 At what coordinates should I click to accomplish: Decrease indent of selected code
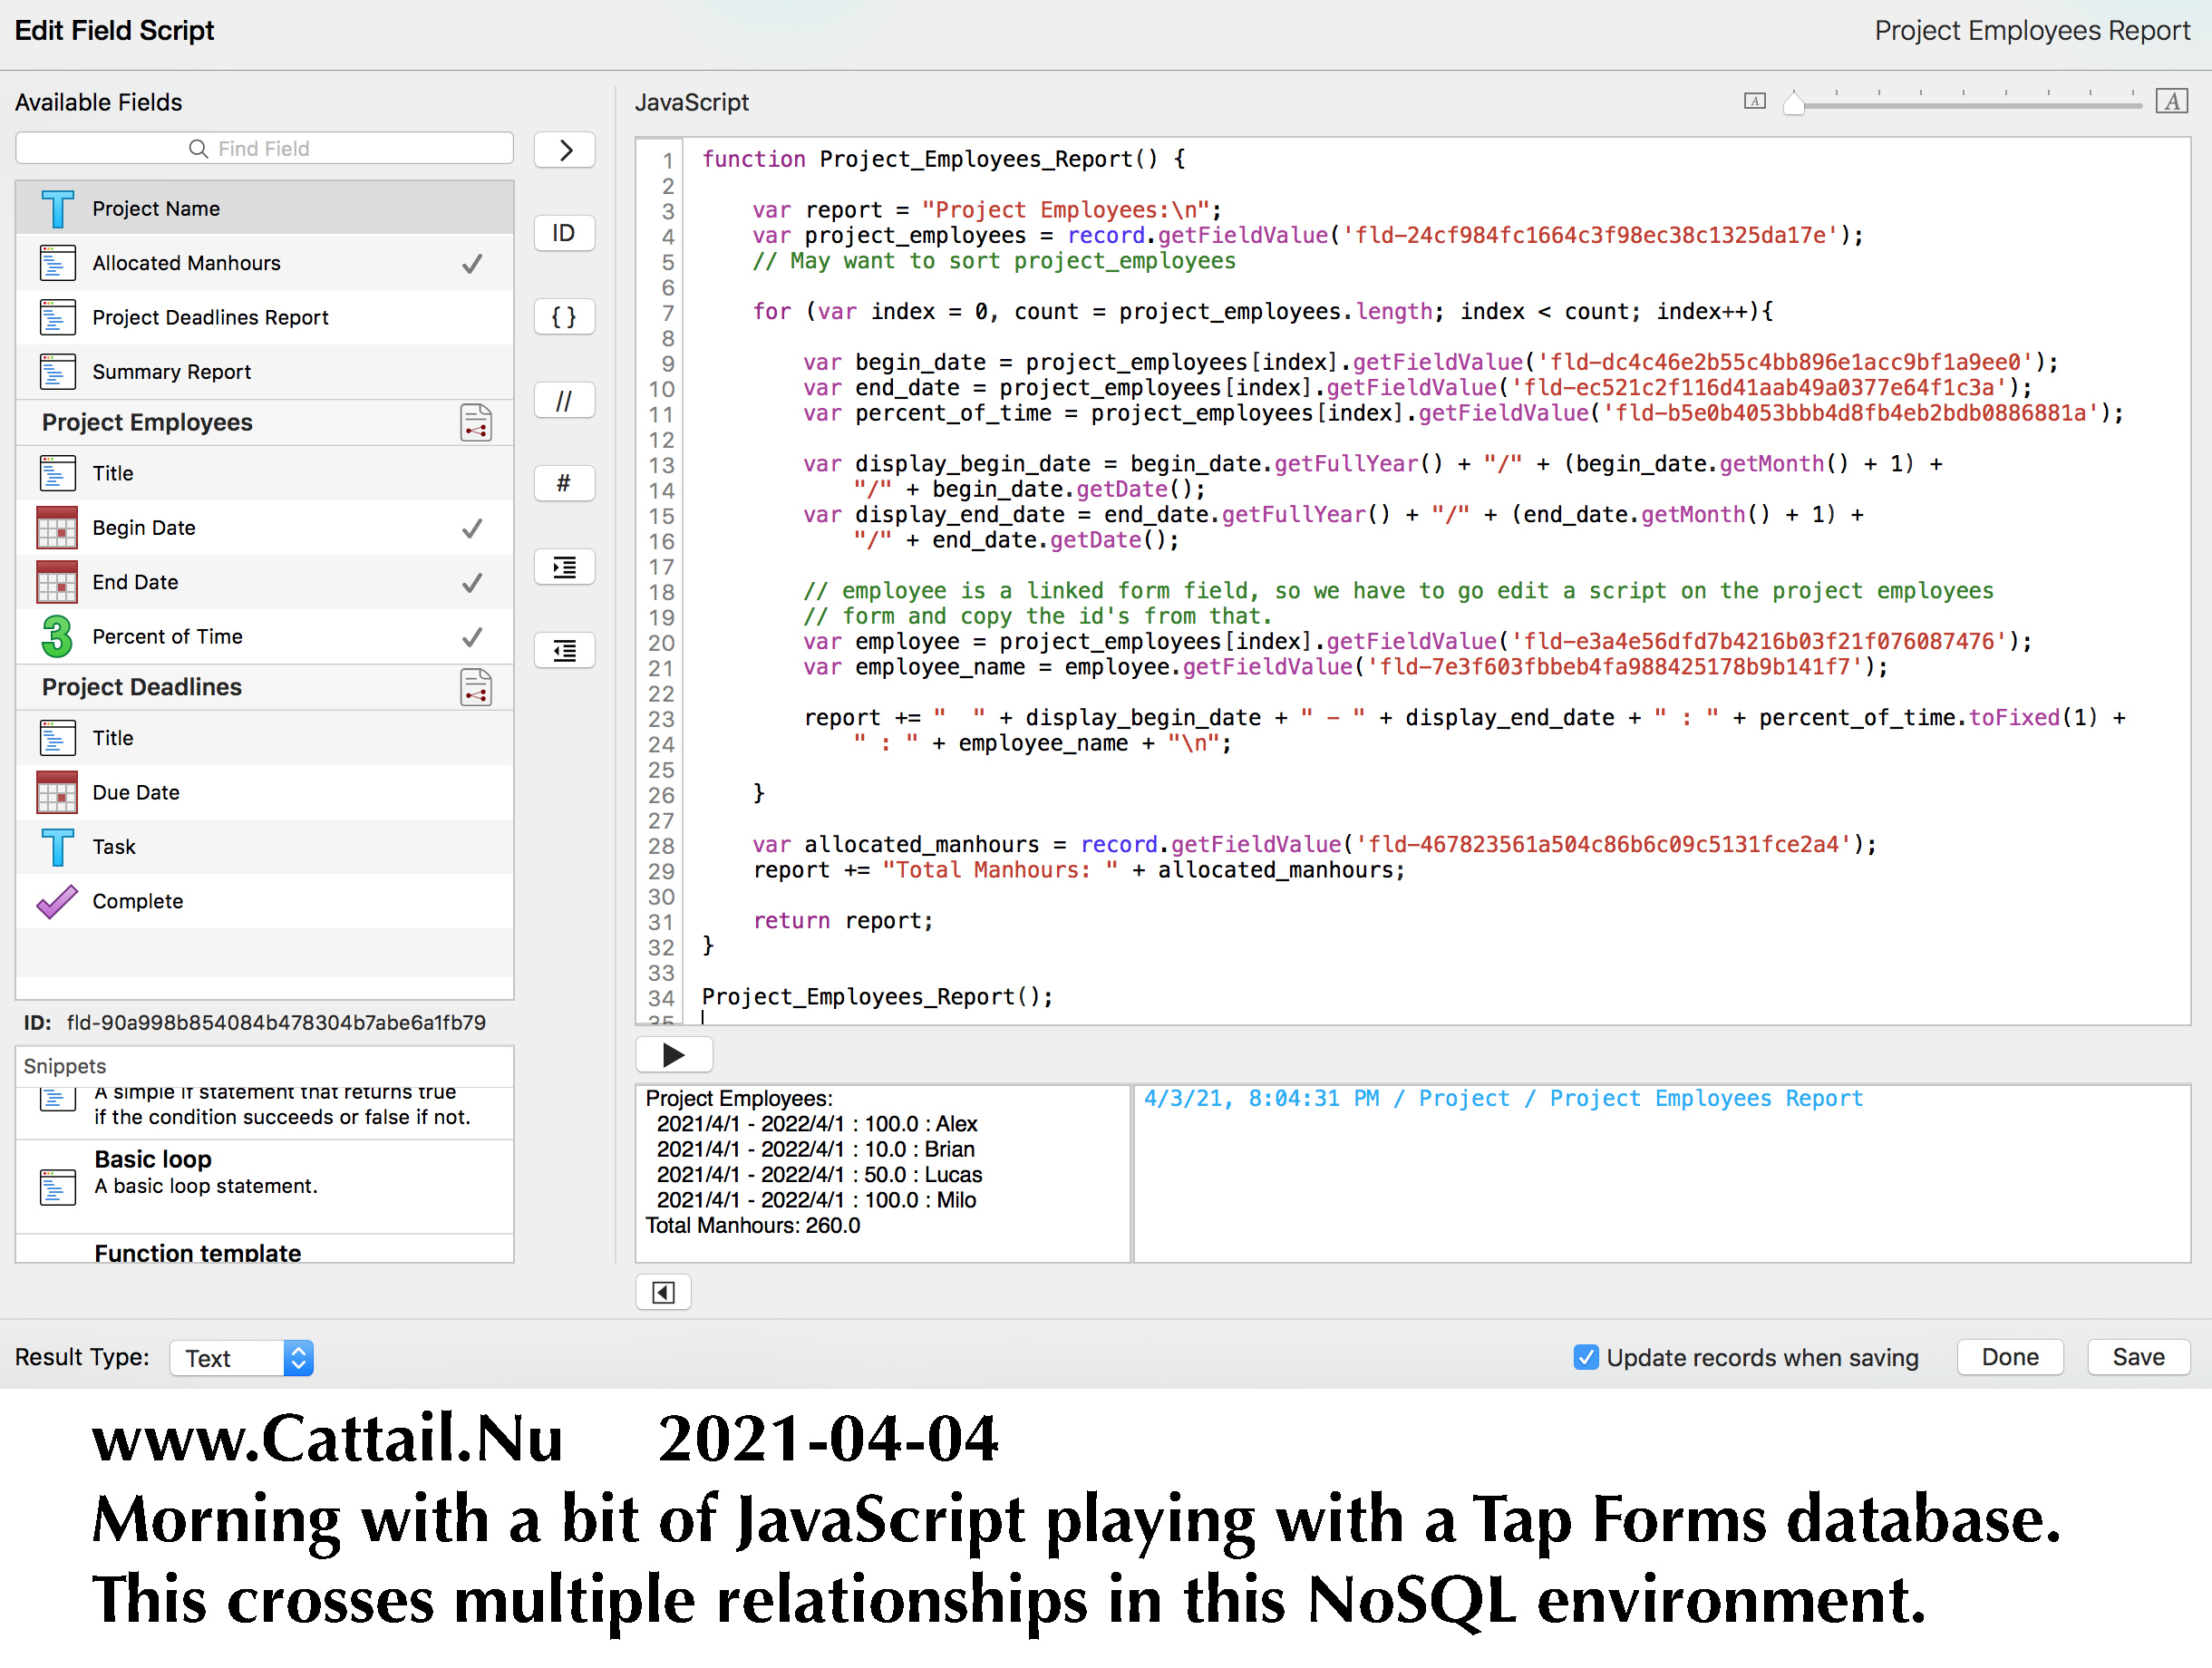click(565, 651)
